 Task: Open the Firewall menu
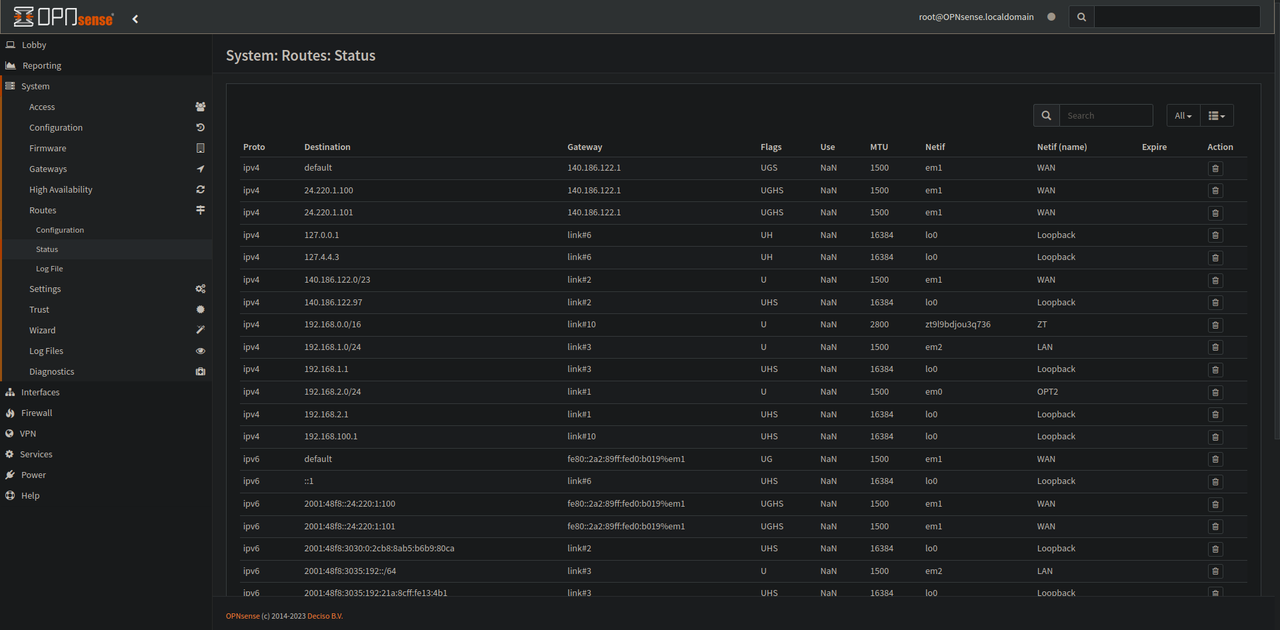(106, 413)
